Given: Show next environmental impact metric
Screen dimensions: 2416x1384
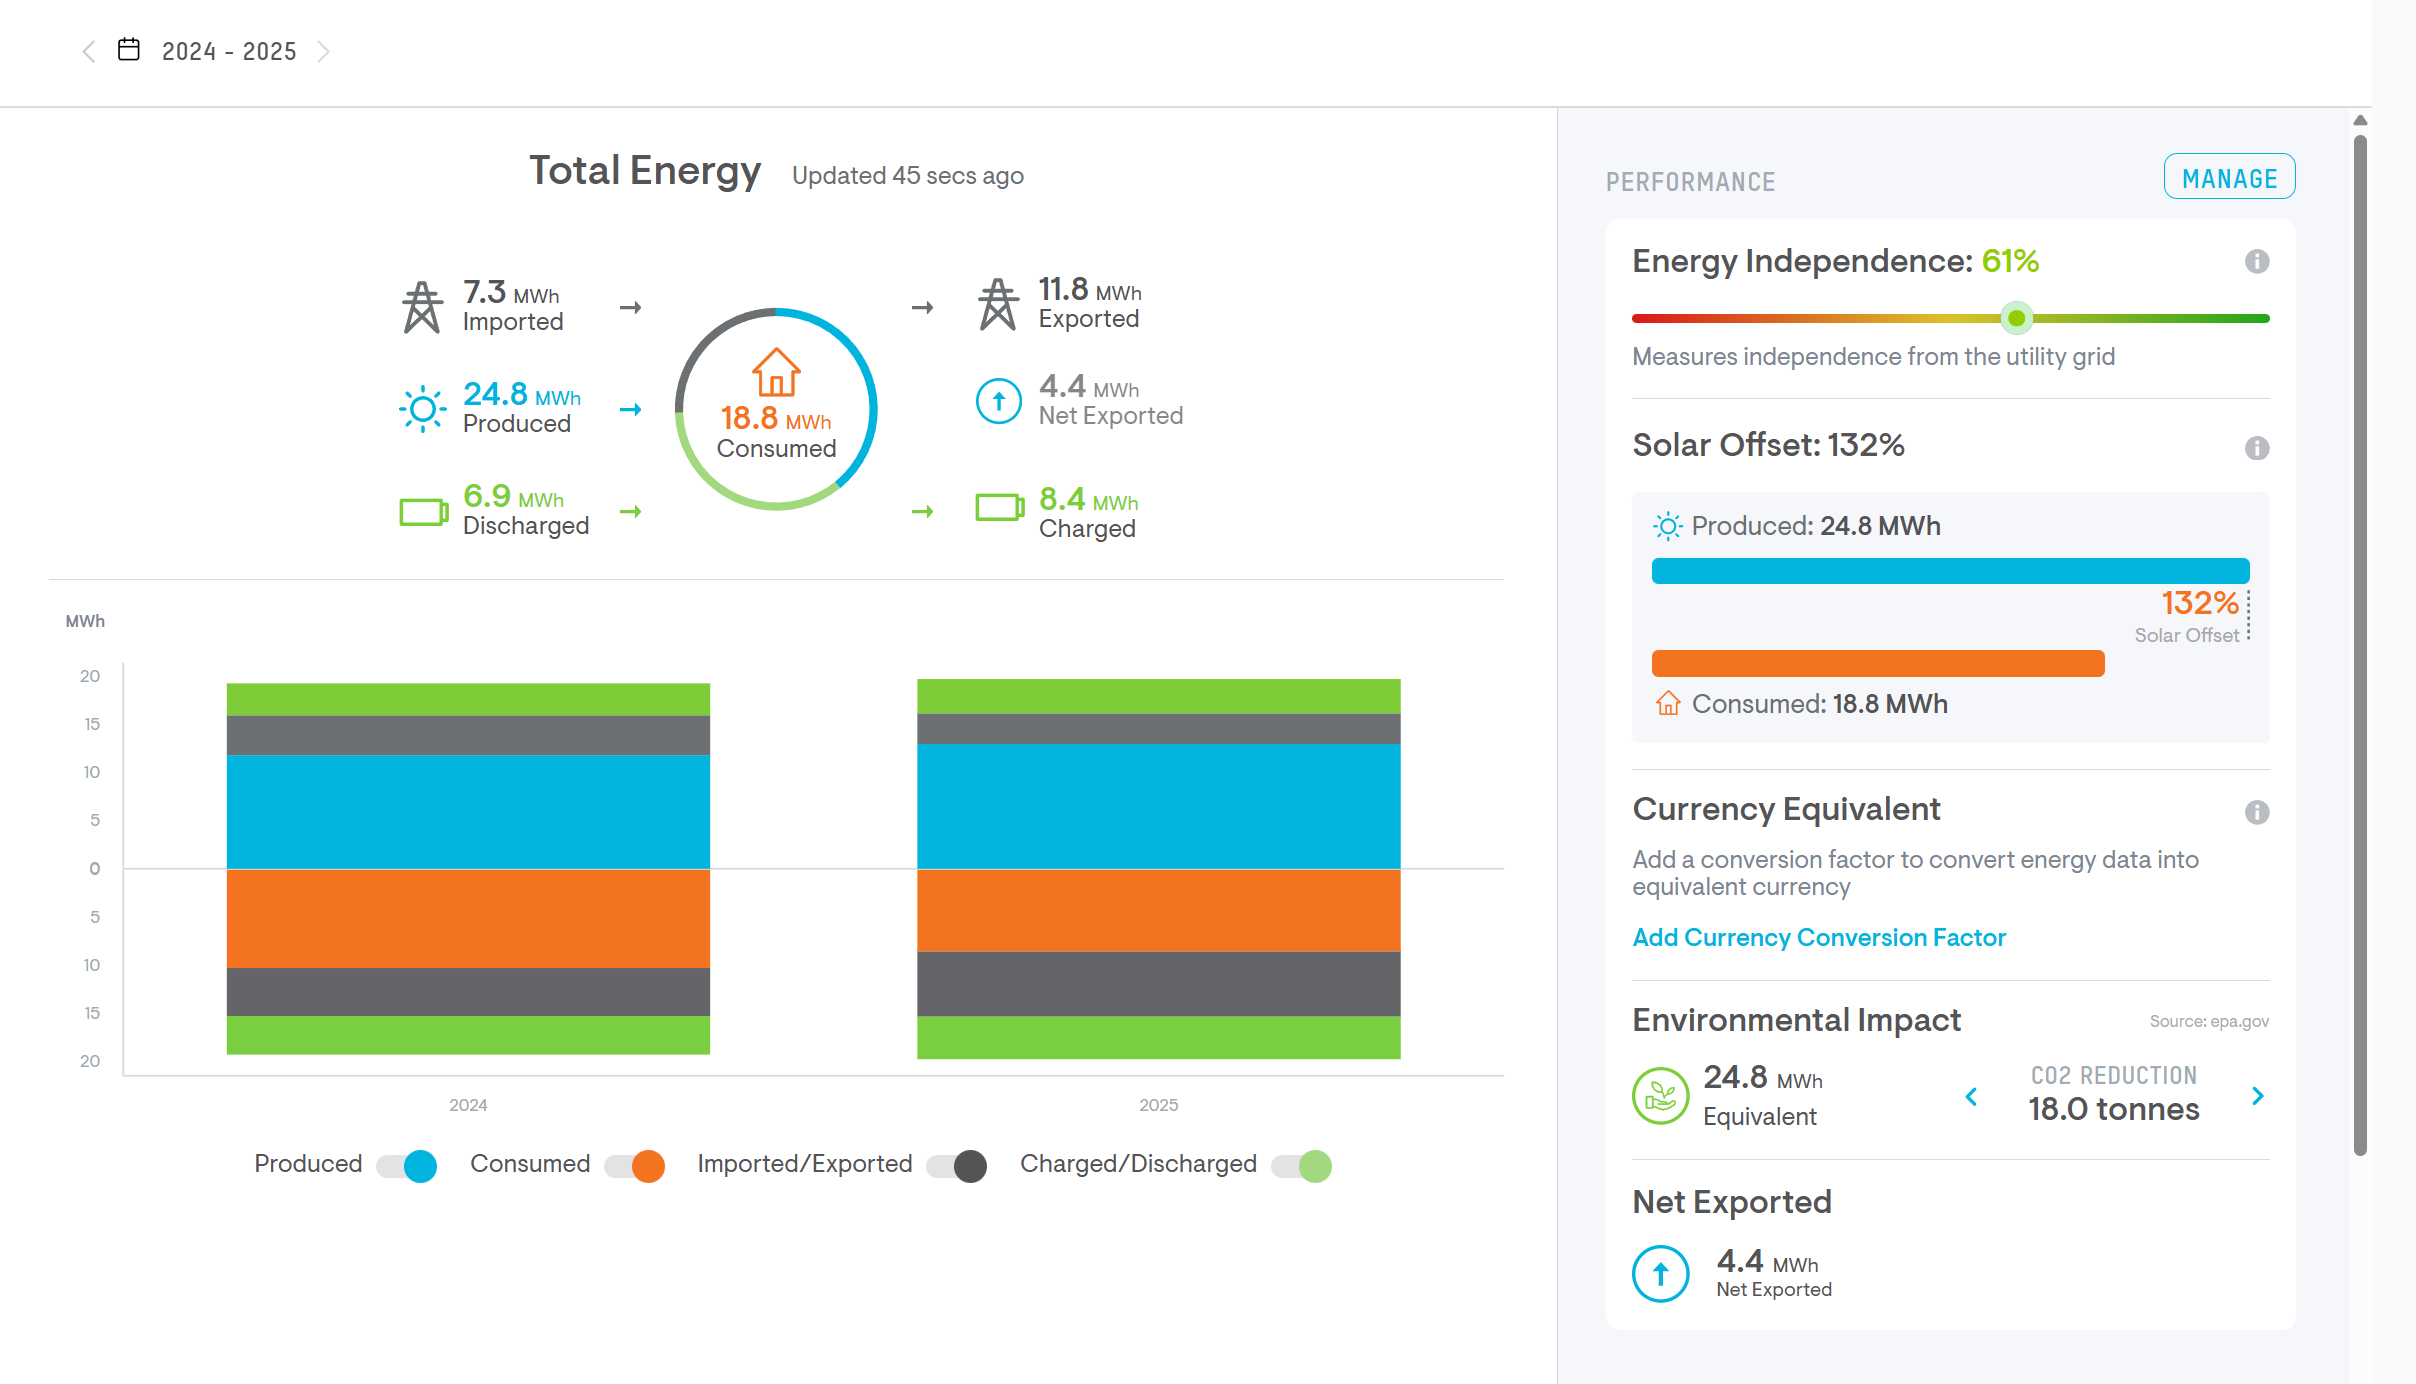Looking at the screenshot, I should point(2257,1096).
